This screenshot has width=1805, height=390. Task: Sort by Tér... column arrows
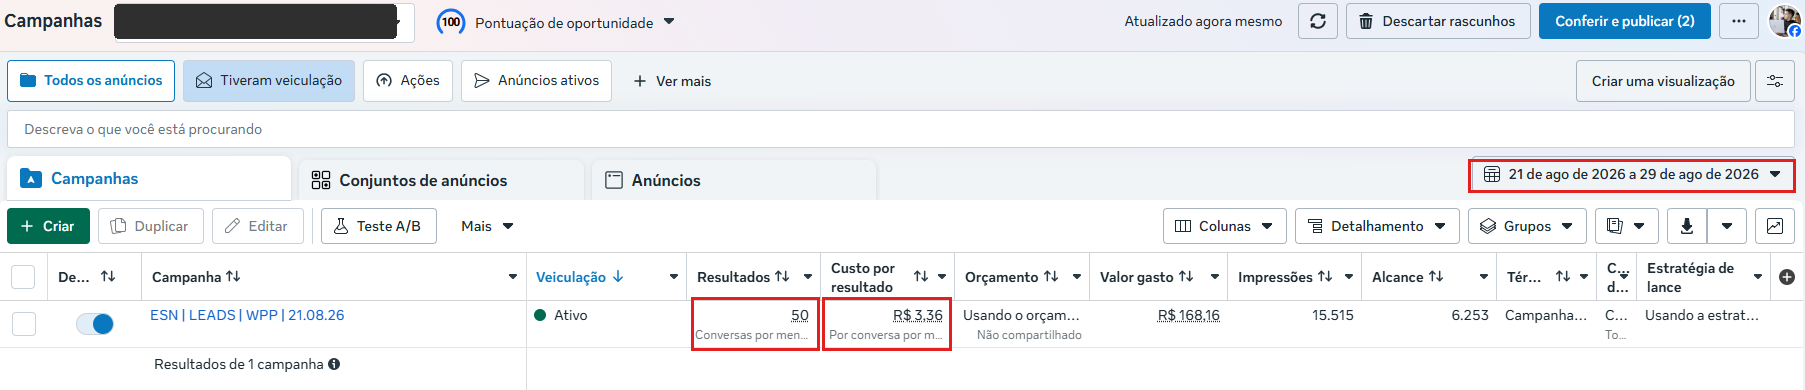1563,276
